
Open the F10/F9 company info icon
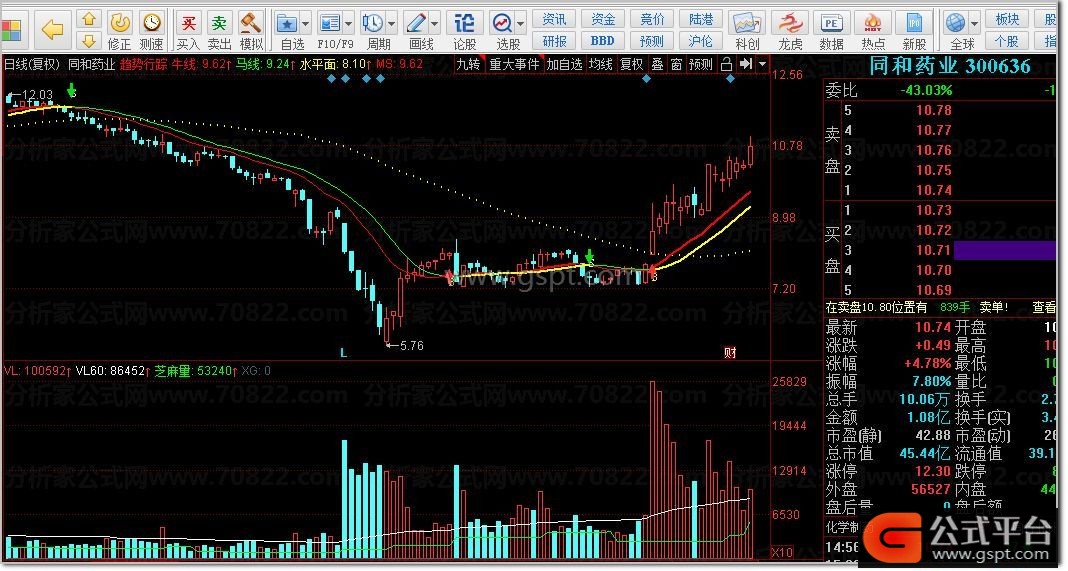[x=330, y=25]
